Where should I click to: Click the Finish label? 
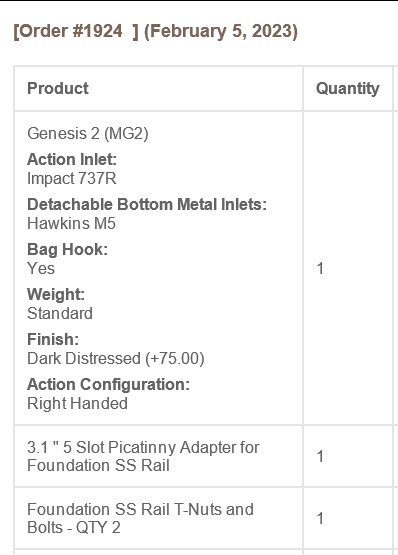tap(53, 339)
